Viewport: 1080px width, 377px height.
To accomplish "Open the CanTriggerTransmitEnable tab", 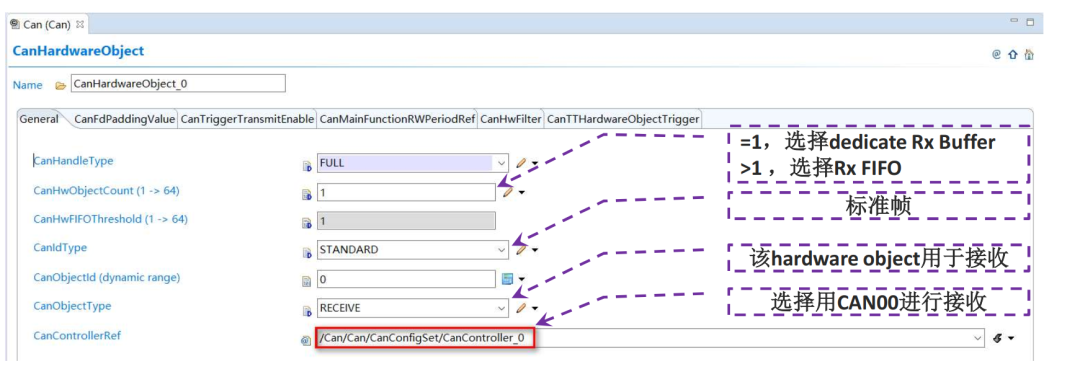I will click(x=247, y=119).
